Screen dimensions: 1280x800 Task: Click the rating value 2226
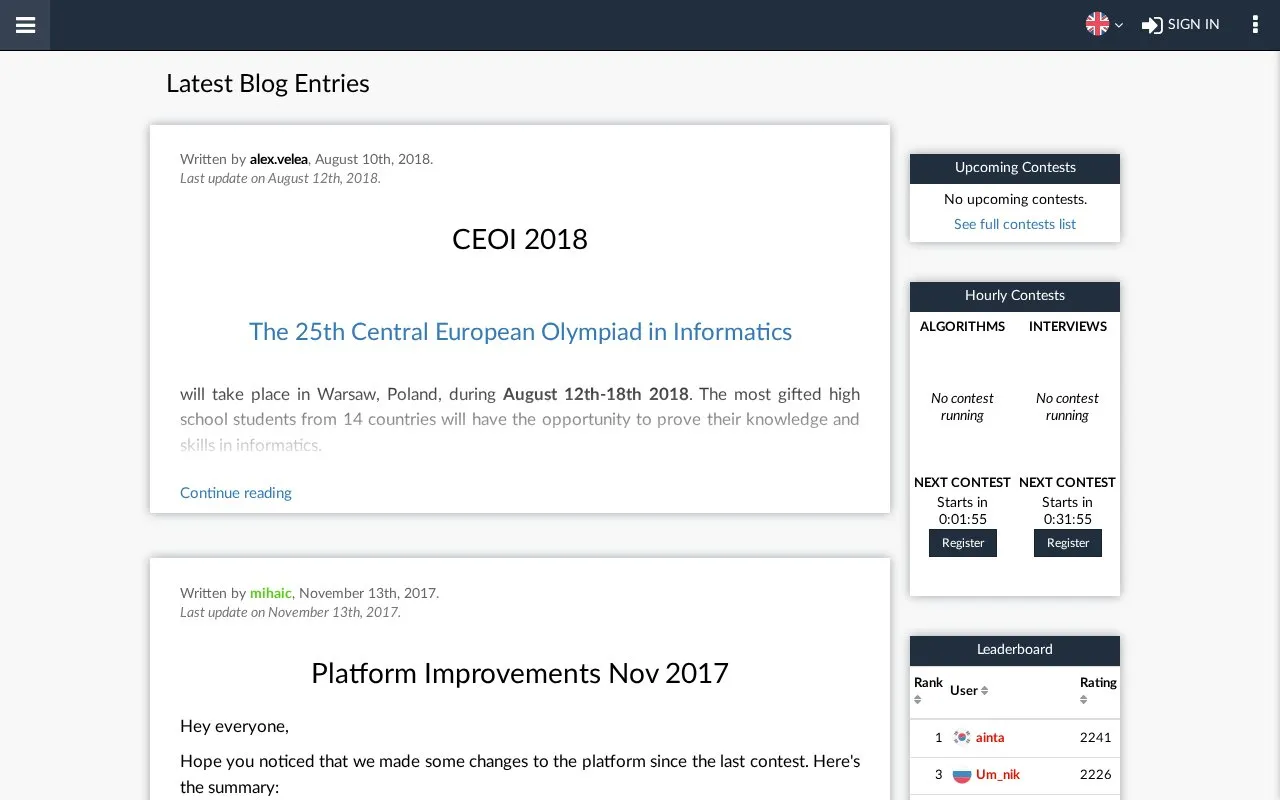pos(1096,775)
